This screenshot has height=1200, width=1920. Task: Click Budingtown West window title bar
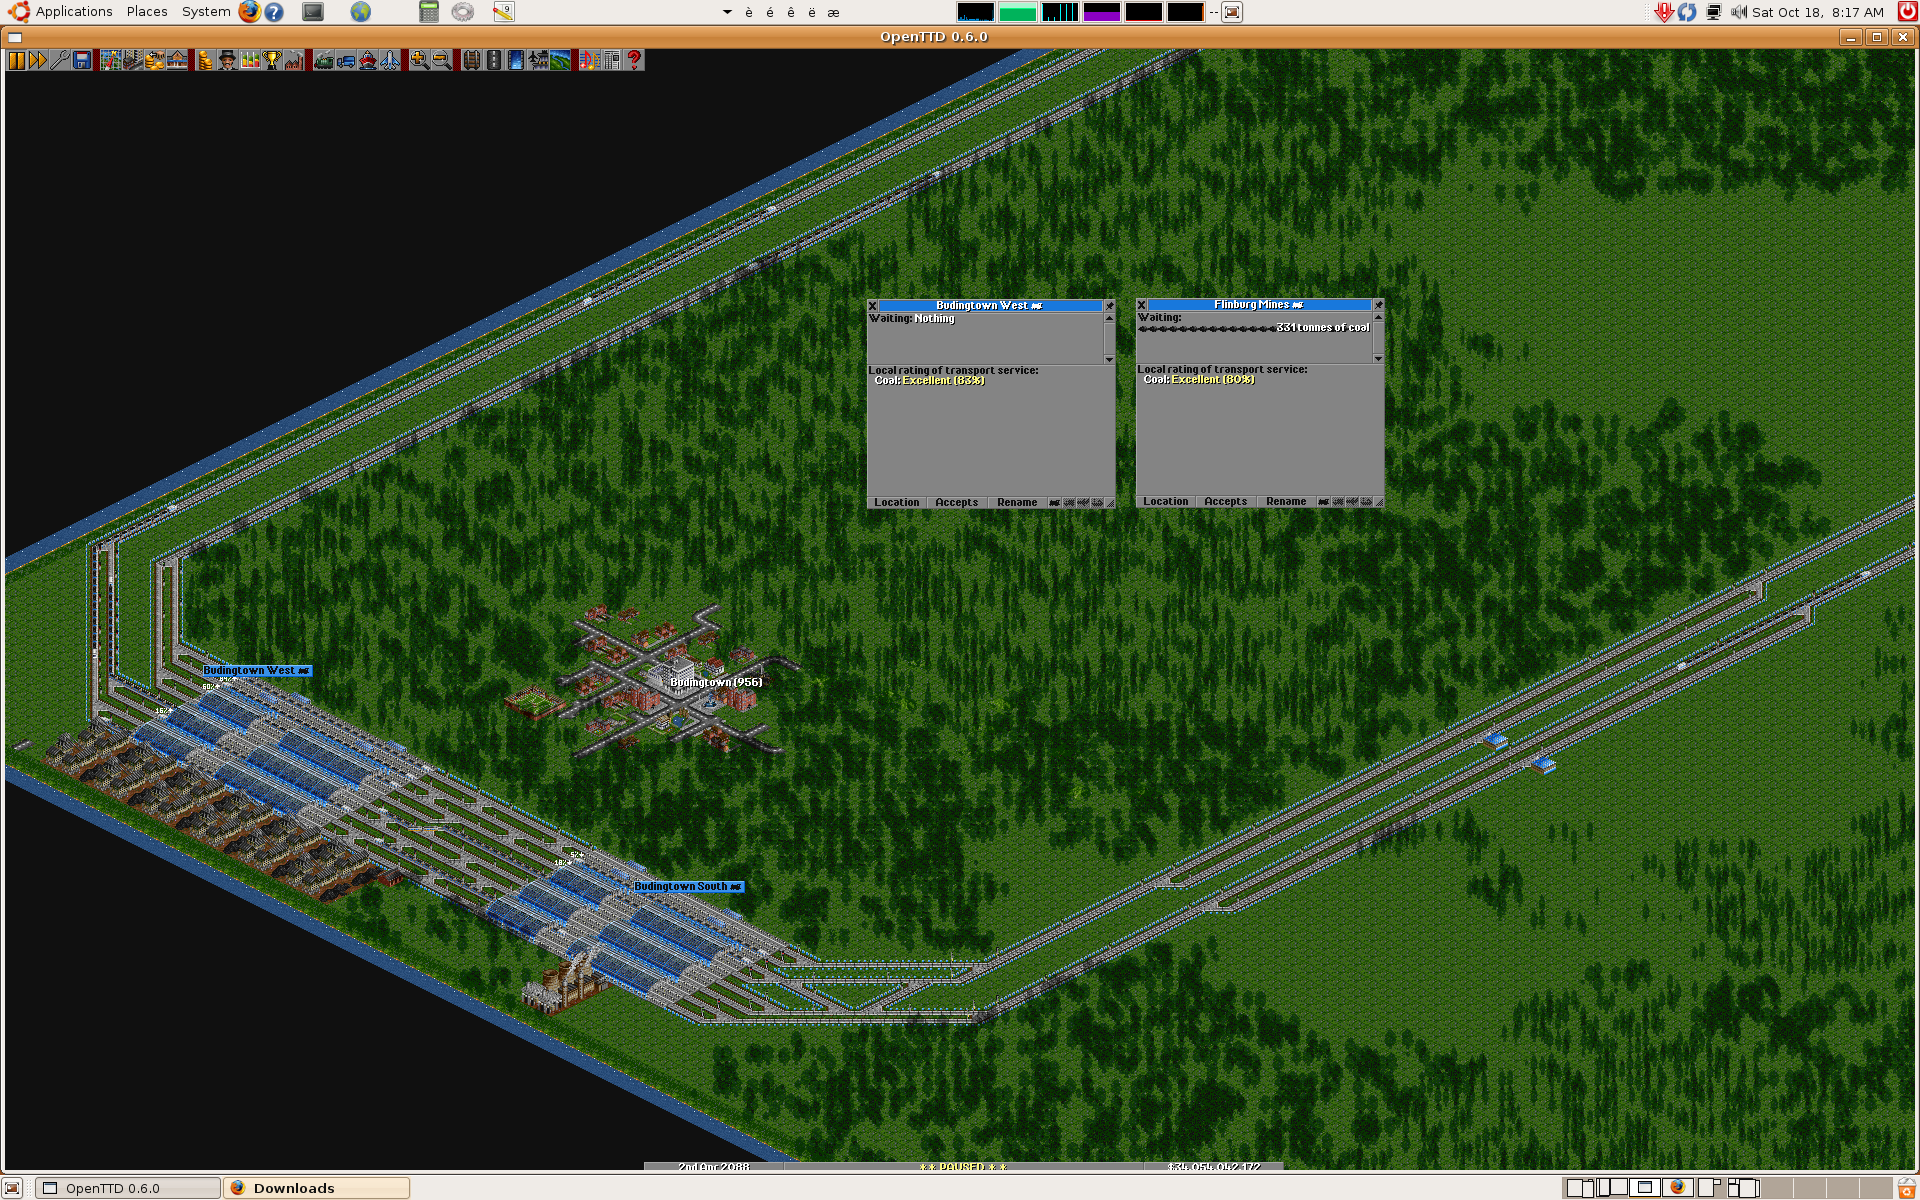990,305
